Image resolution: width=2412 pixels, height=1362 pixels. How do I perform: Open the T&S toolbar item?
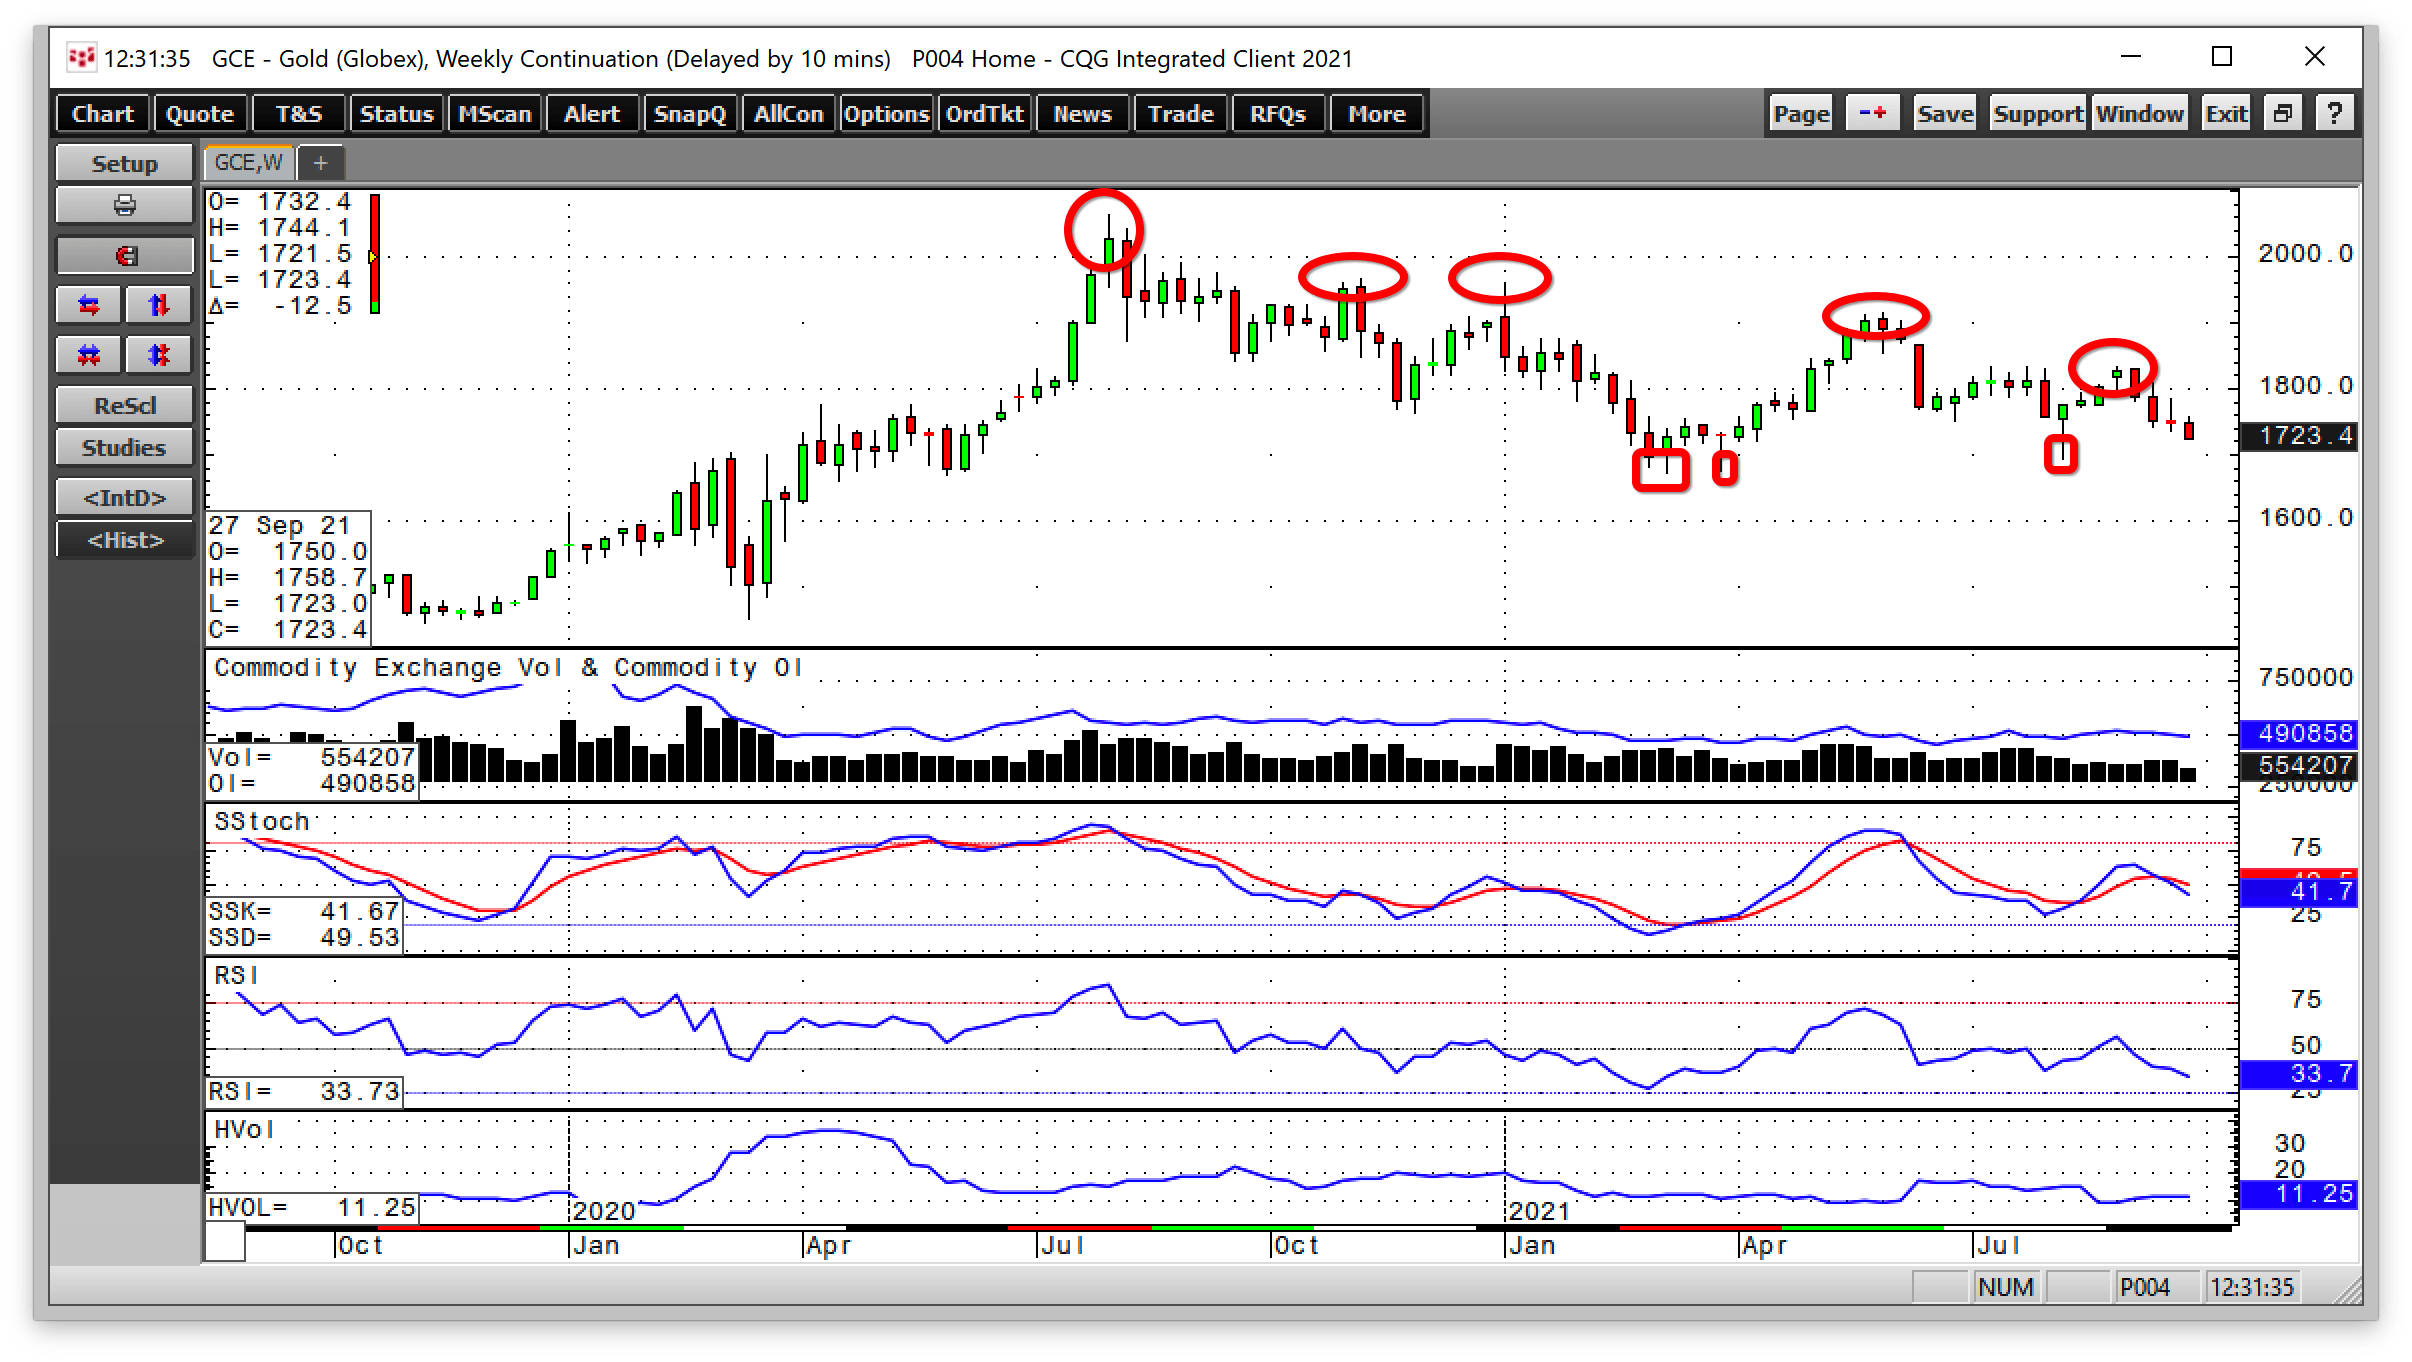[x=299, y=113]
